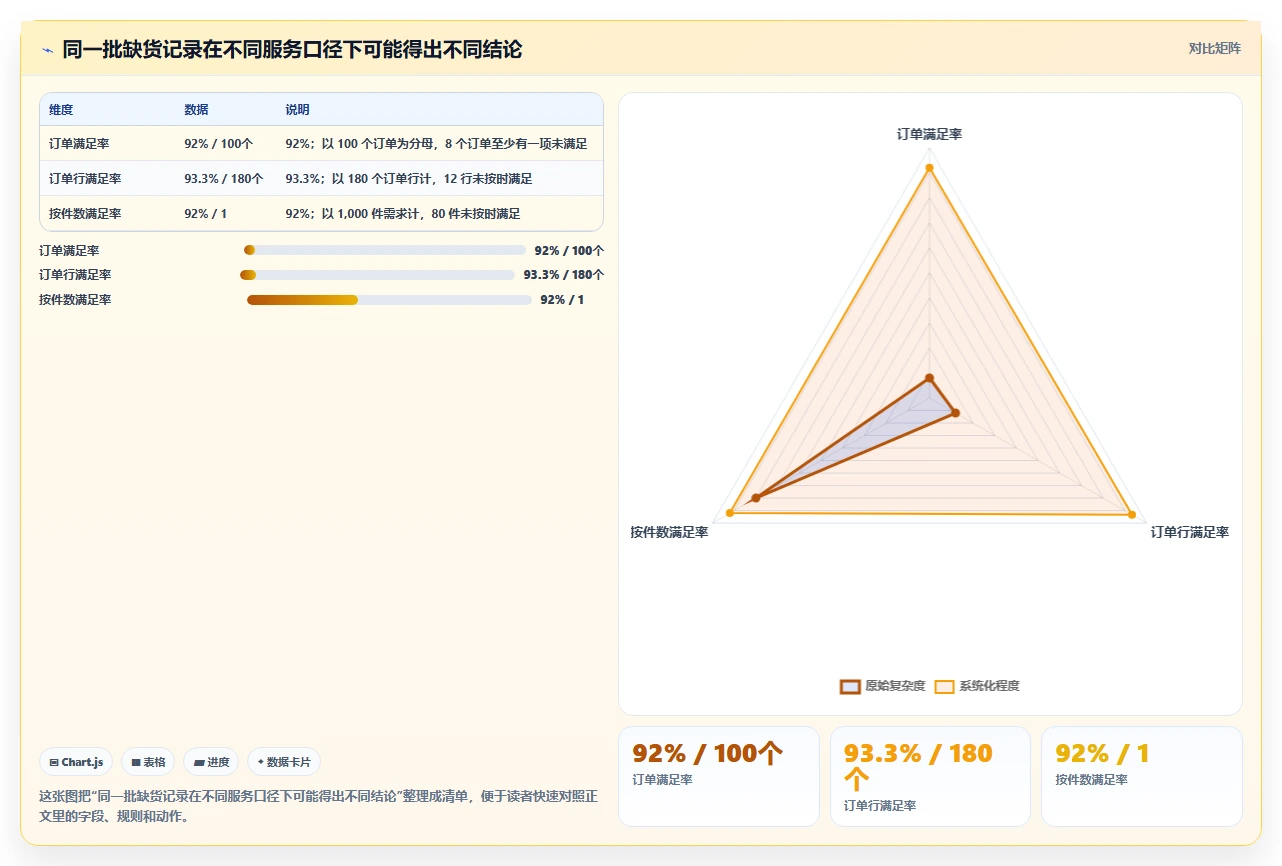Viewport: 1282px width, 866px height.
Task: Click description mentioning 12 行未按时满足
Action: point(408,179)
